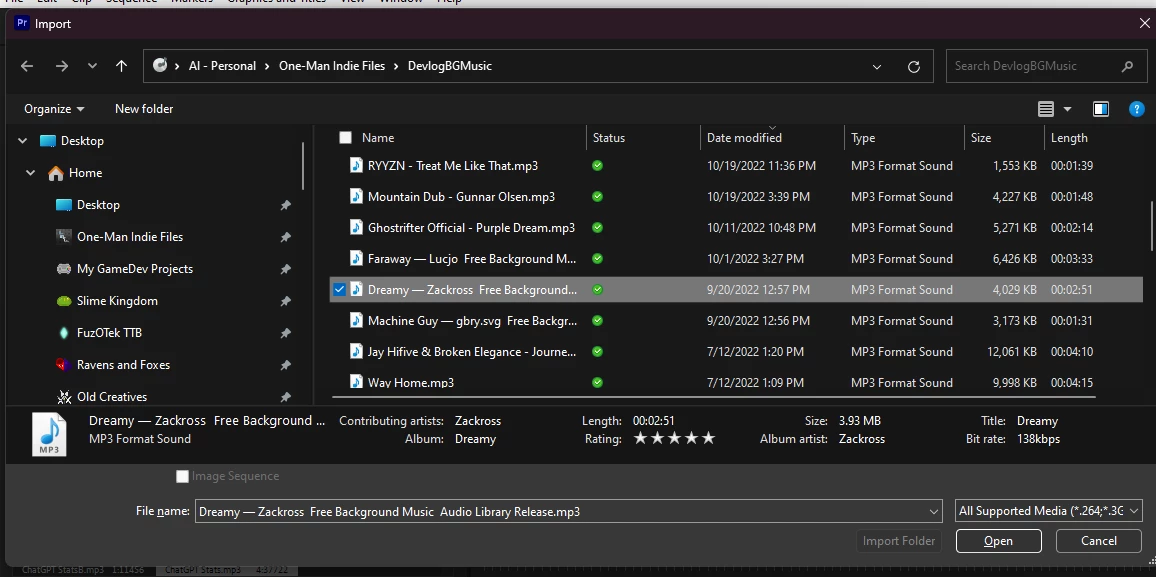
Task: Uncheck the Dreamy — Zackross file checkbox
Action: click(x=339, y=290)
